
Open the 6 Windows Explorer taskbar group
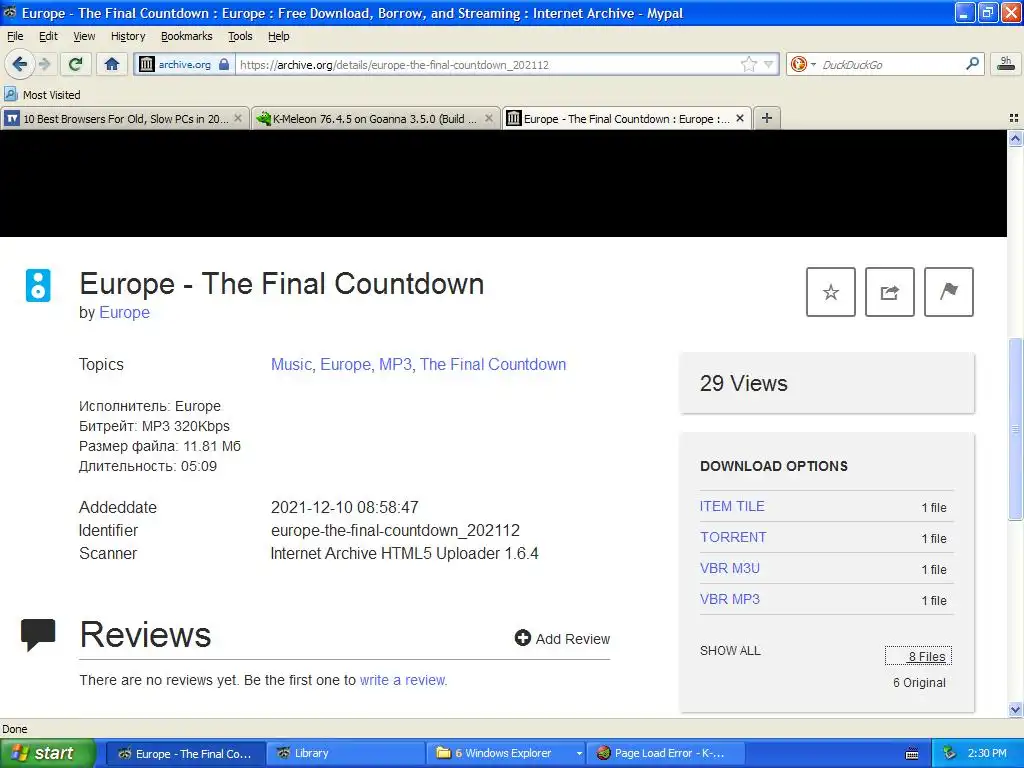(507, 753)
